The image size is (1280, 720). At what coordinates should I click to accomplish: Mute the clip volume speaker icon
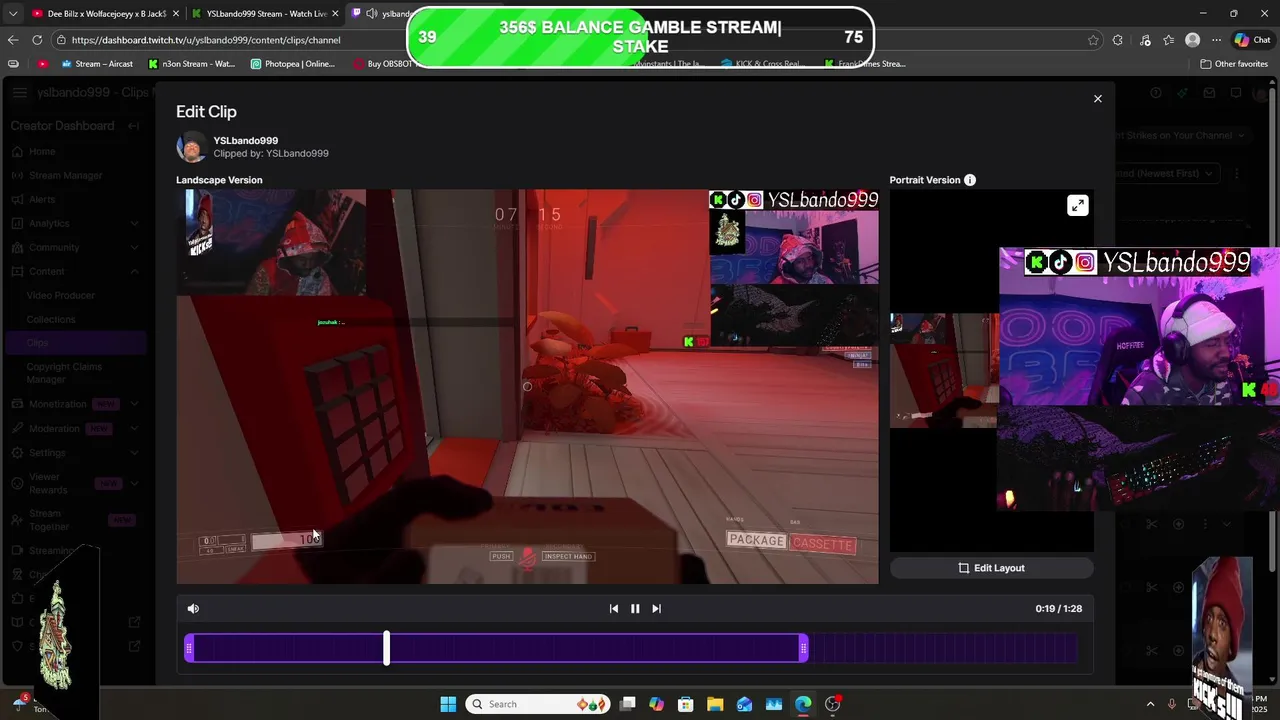click(193, 608)
